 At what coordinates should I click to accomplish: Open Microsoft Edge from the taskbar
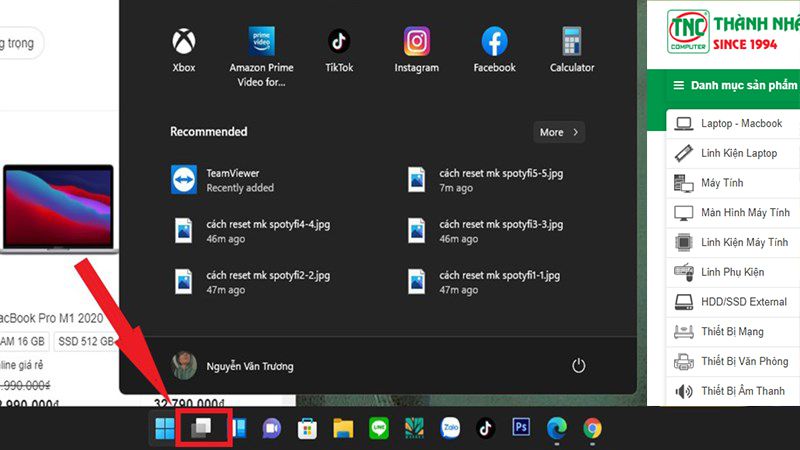pos(557,429)
